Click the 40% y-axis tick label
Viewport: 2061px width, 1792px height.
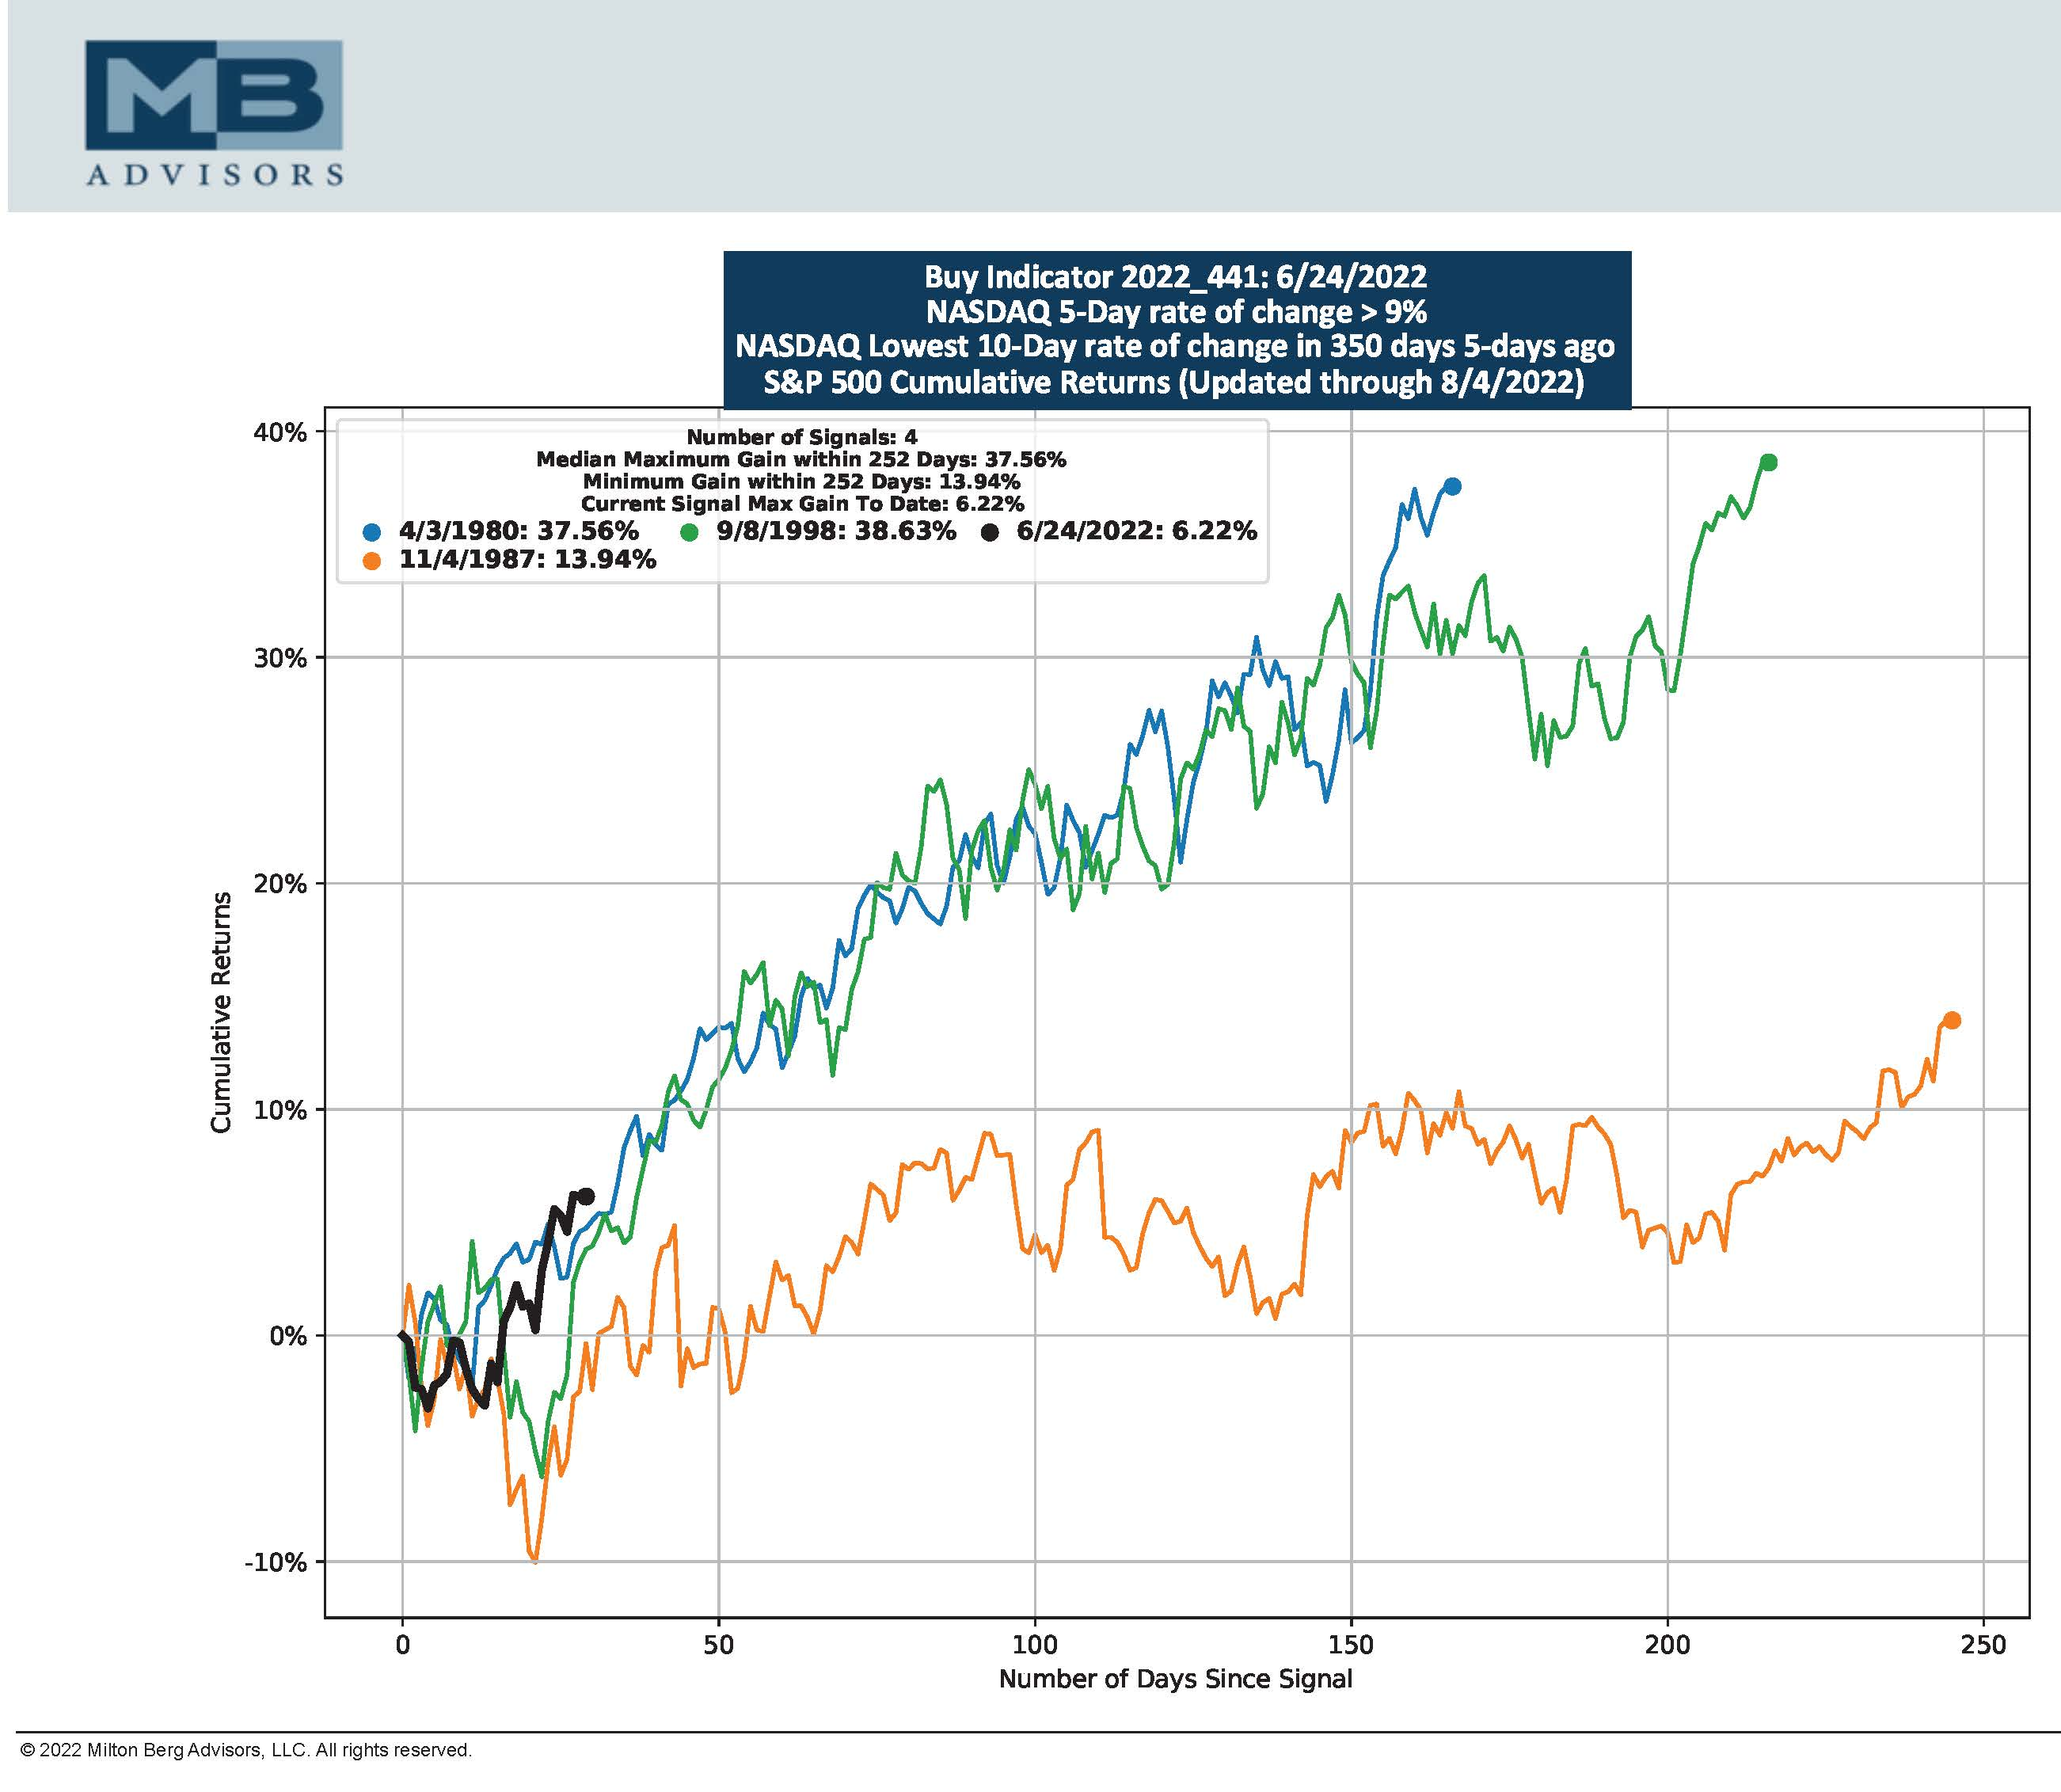(283, 432)
